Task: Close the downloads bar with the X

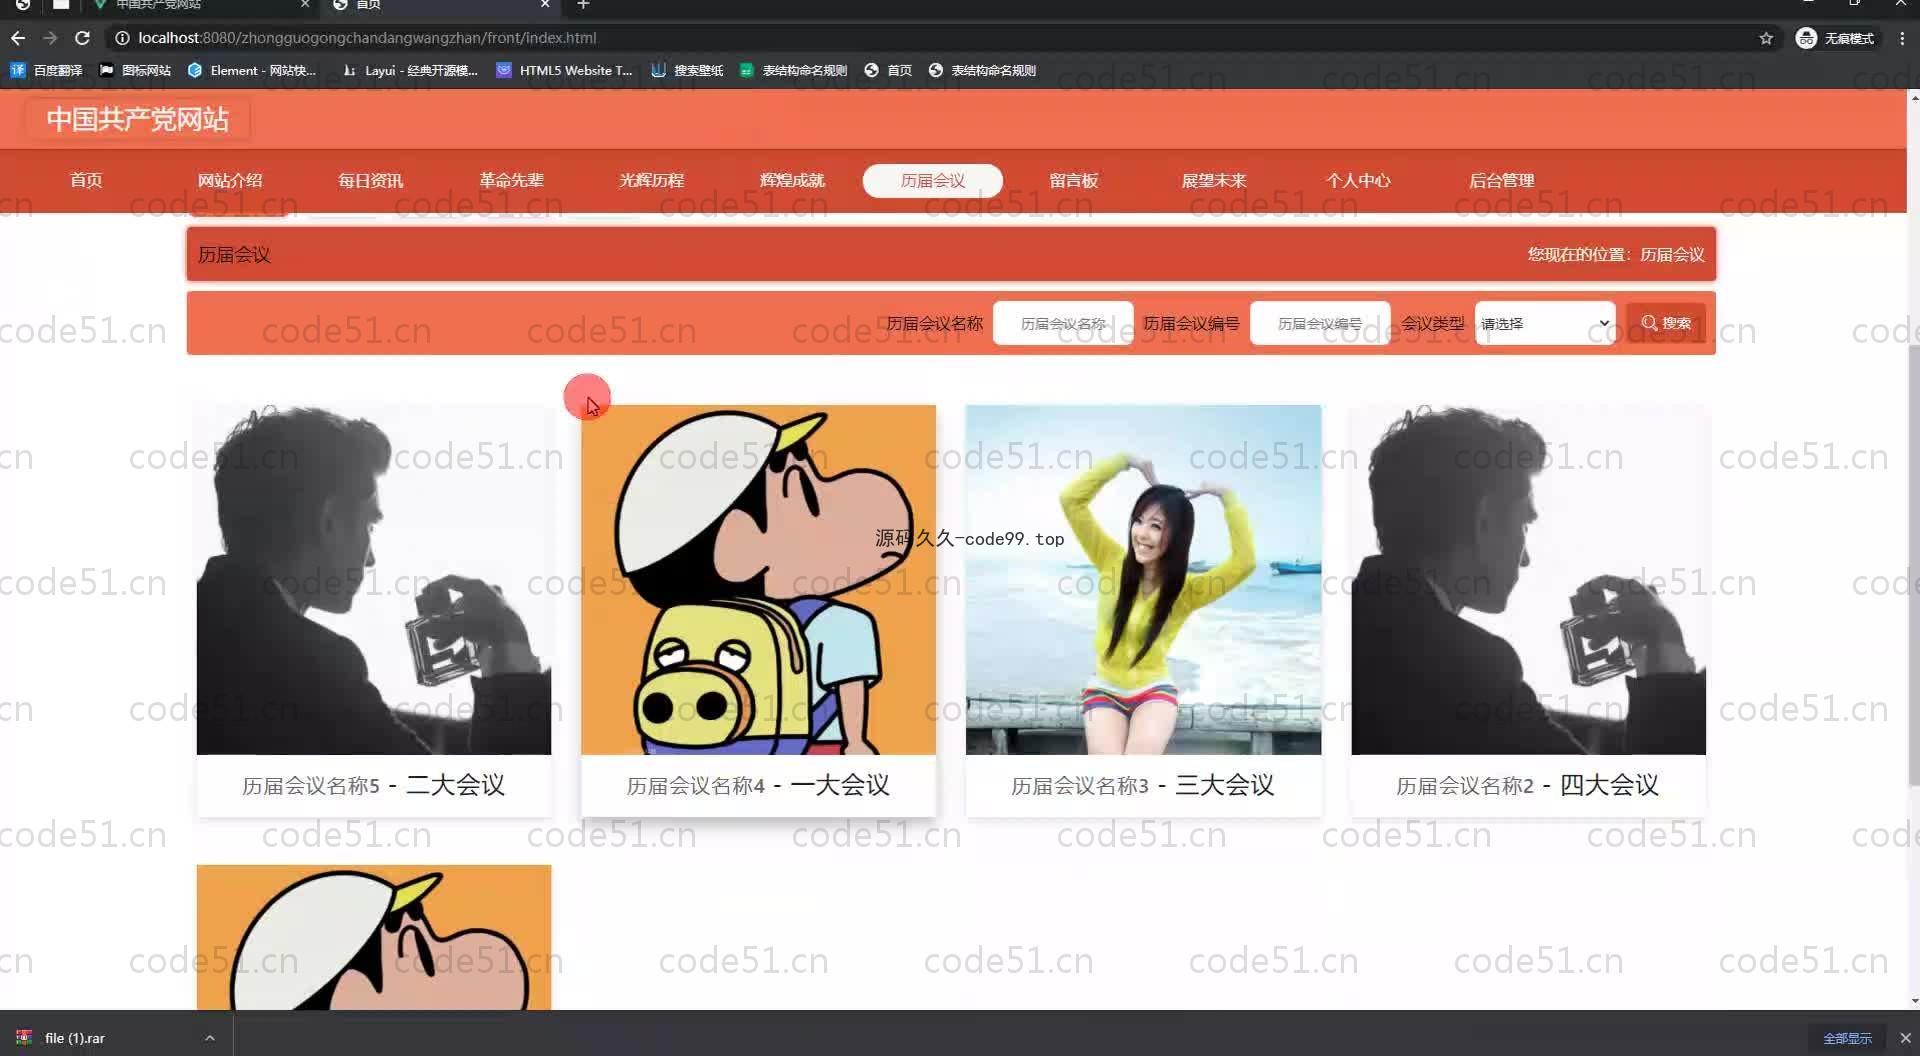Action: (x=1905, y=1038)
